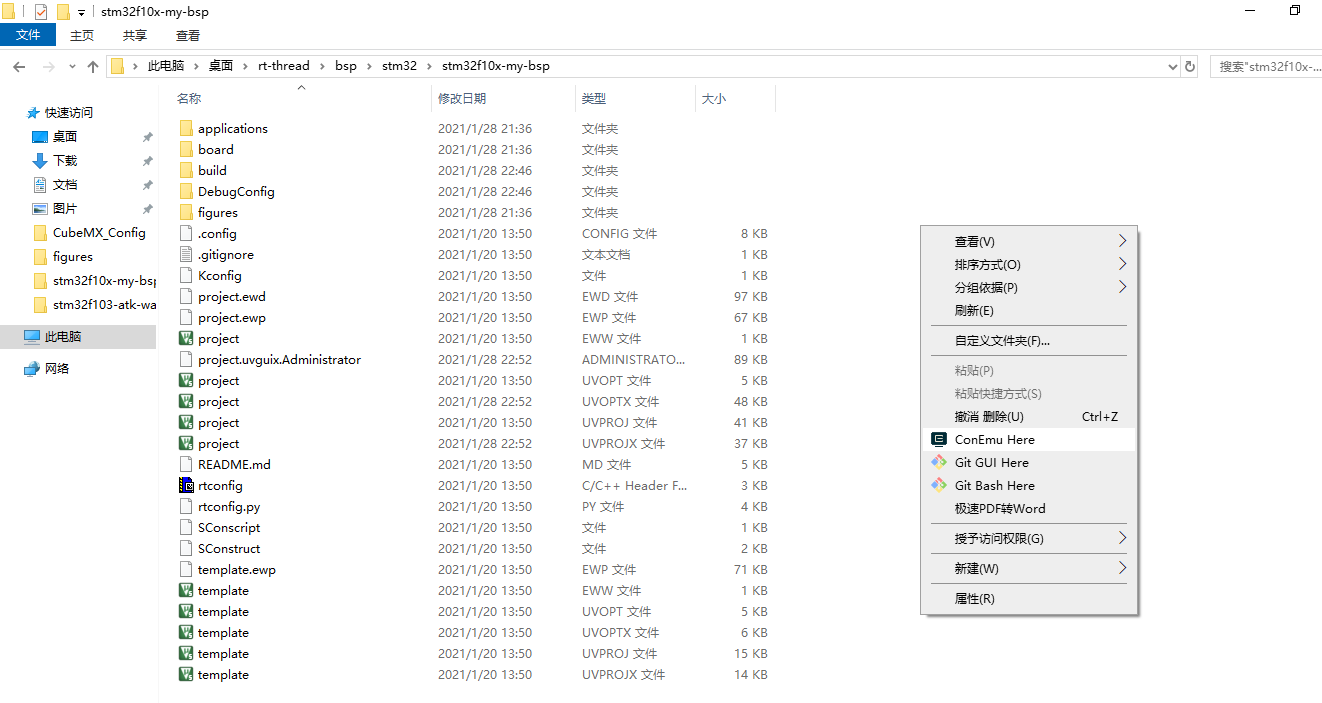Select the board folder name
The image size is (1322, 703).
tap(216, 149)
